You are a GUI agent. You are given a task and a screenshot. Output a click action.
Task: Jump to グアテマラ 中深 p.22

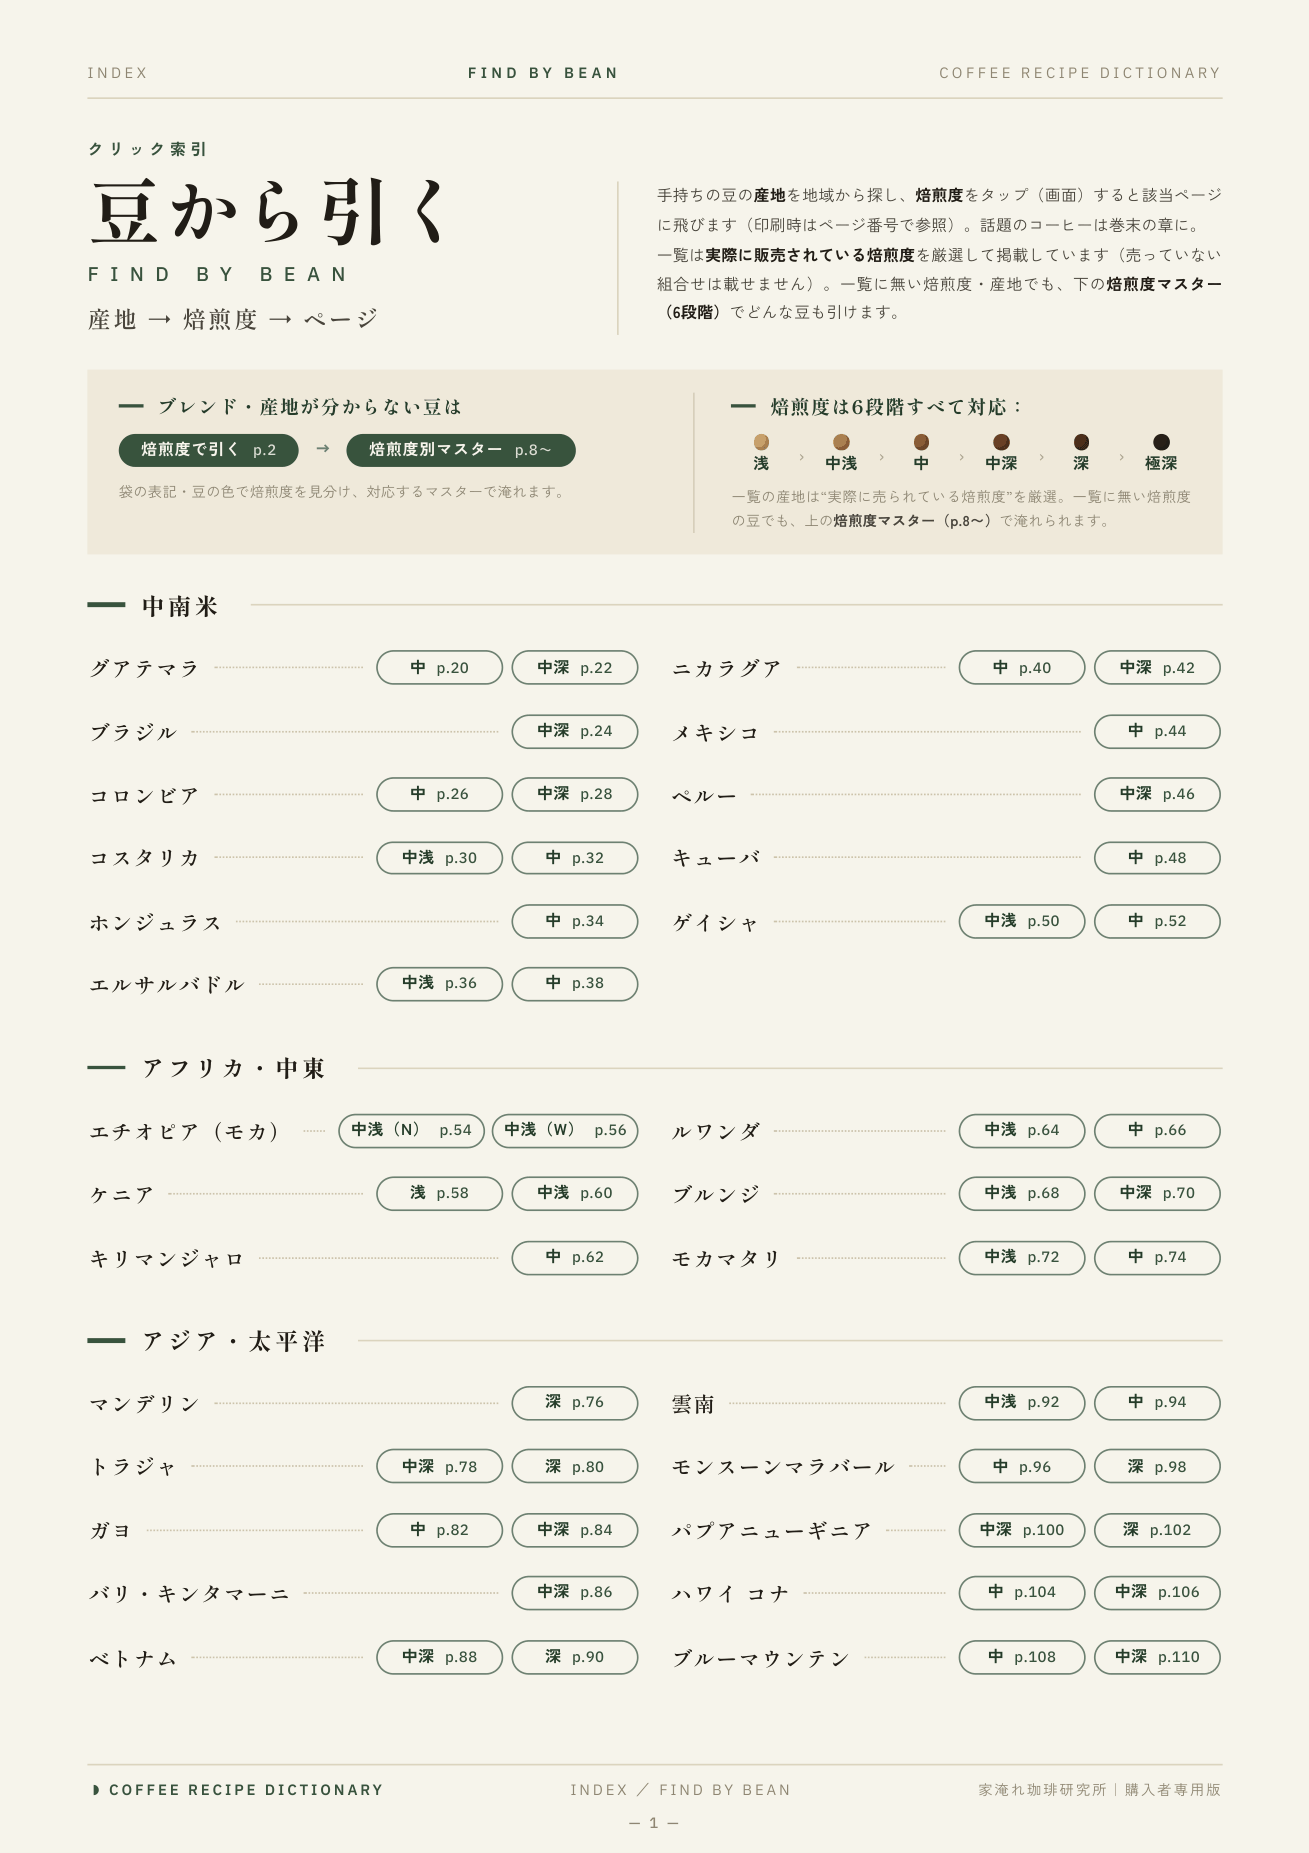click(575, 668)
